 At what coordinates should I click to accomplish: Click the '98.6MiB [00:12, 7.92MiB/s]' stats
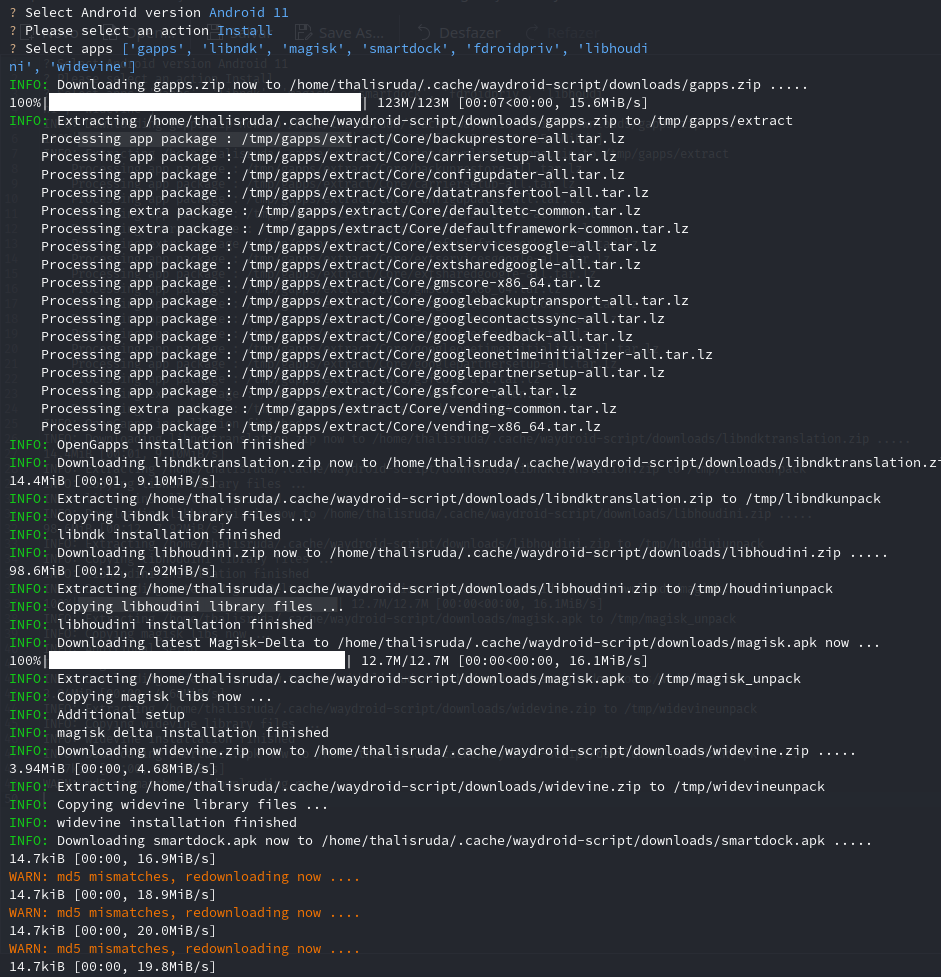[112, 572]
